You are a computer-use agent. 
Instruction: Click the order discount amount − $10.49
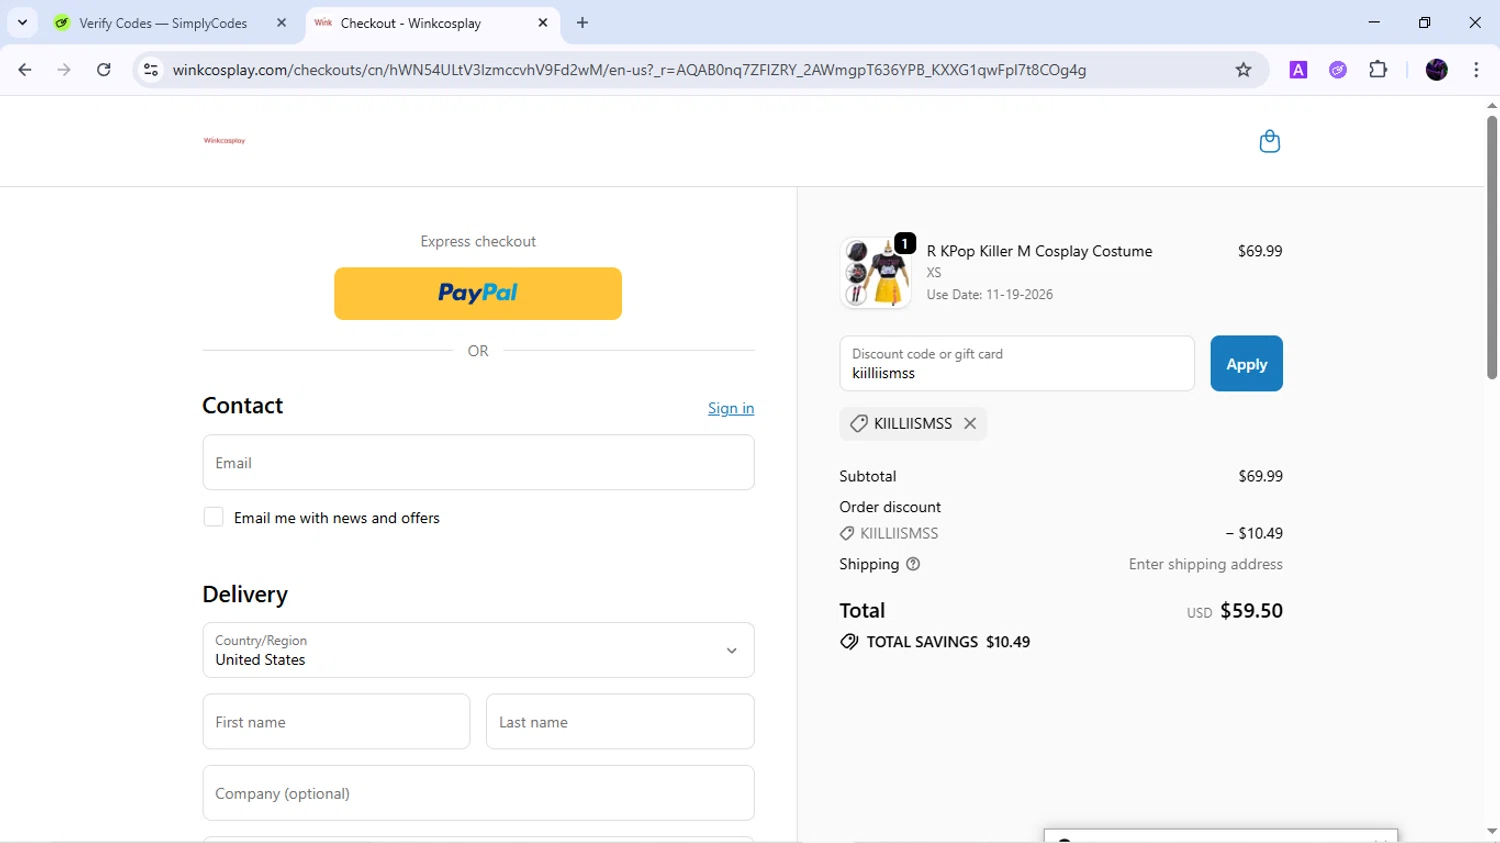click(1254, 533)
